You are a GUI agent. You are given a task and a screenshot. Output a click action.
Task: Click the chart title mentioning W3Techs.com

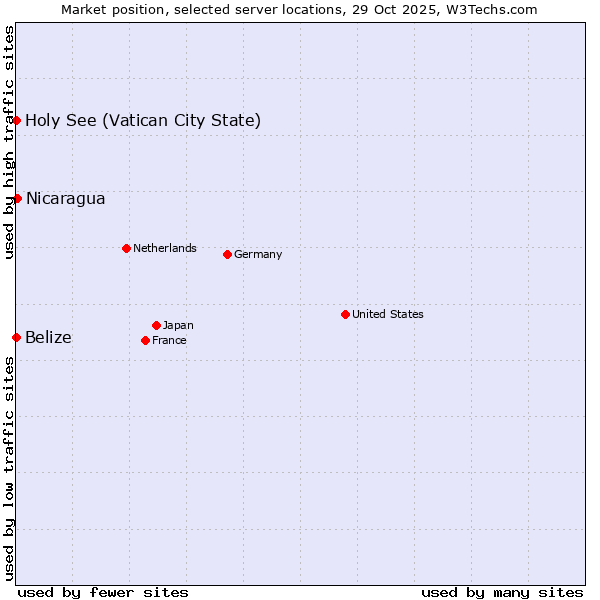pyautogui.click(x=299, y=9)
